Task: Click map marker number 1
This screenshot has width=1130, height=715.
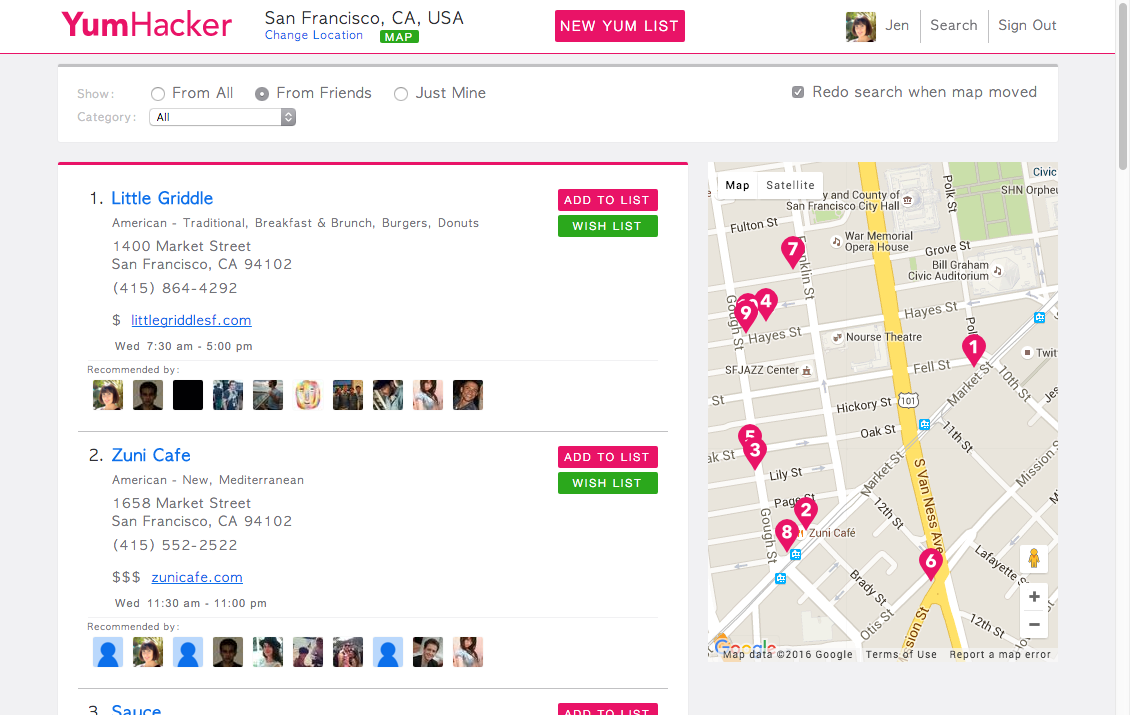Action: coord(974,350)
